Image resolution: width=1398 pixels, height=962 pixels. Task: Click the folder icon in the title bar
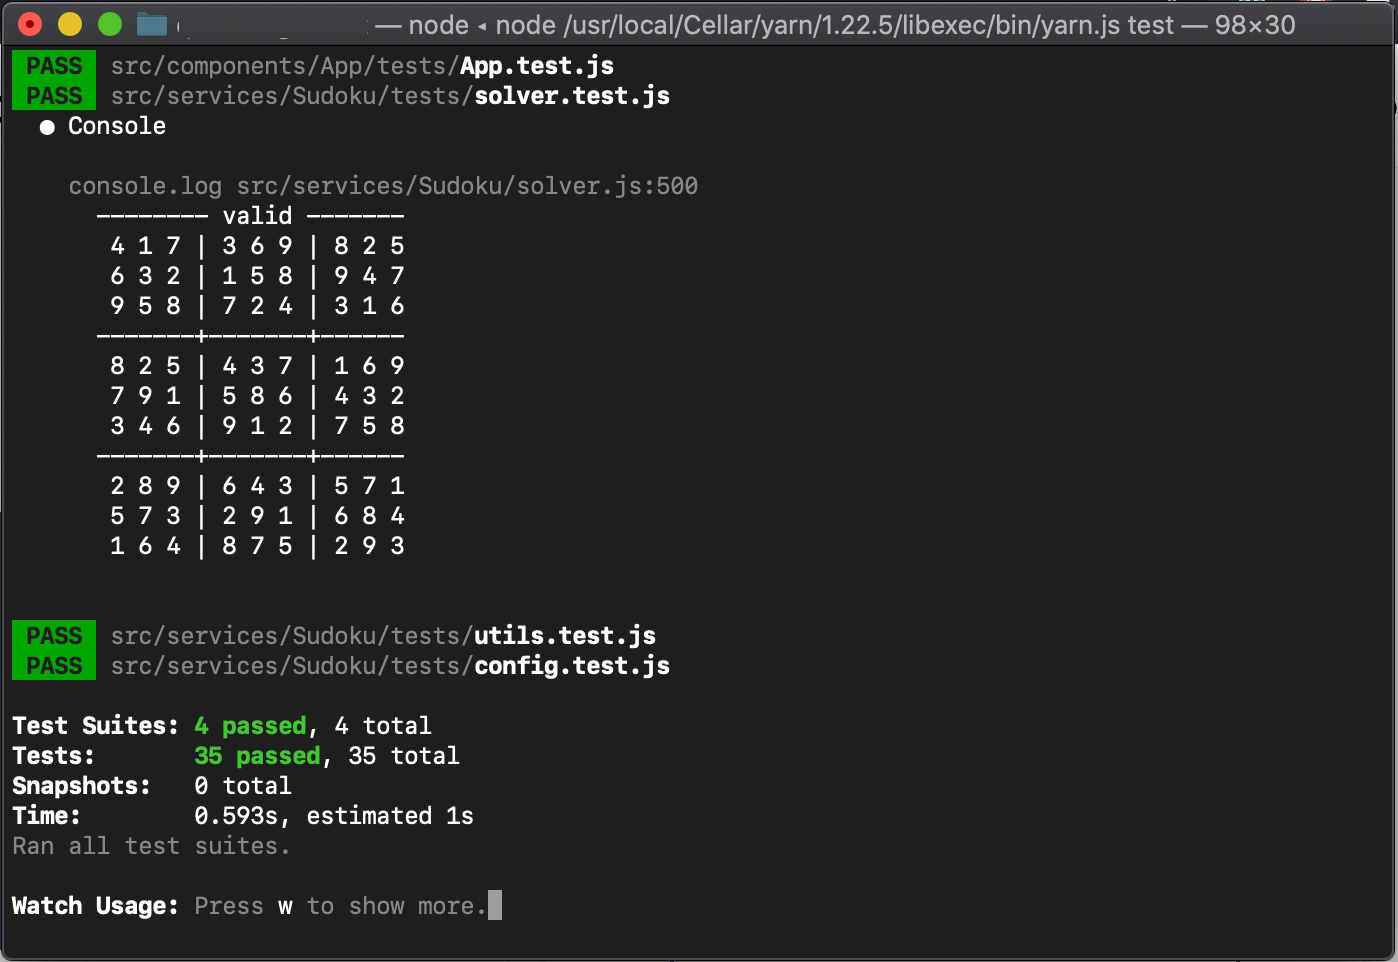point(152,24)
